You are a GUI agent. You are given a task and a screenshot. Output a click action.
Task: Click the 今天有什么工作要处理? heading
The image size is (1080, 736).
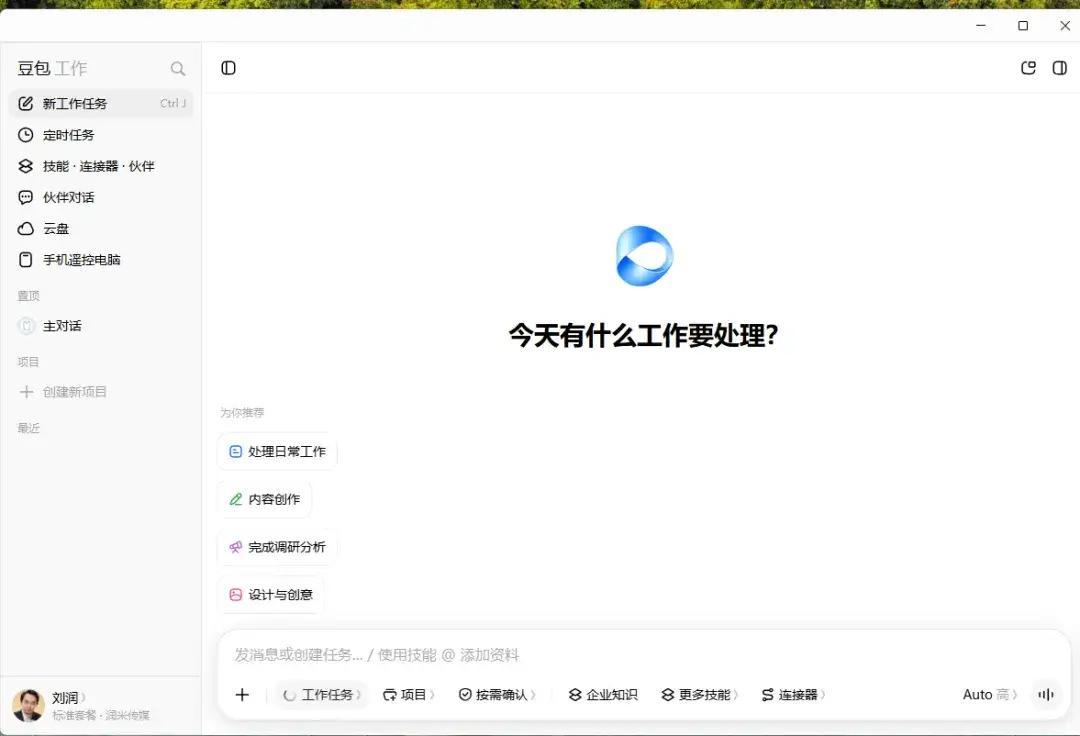[x=643, y=336]
